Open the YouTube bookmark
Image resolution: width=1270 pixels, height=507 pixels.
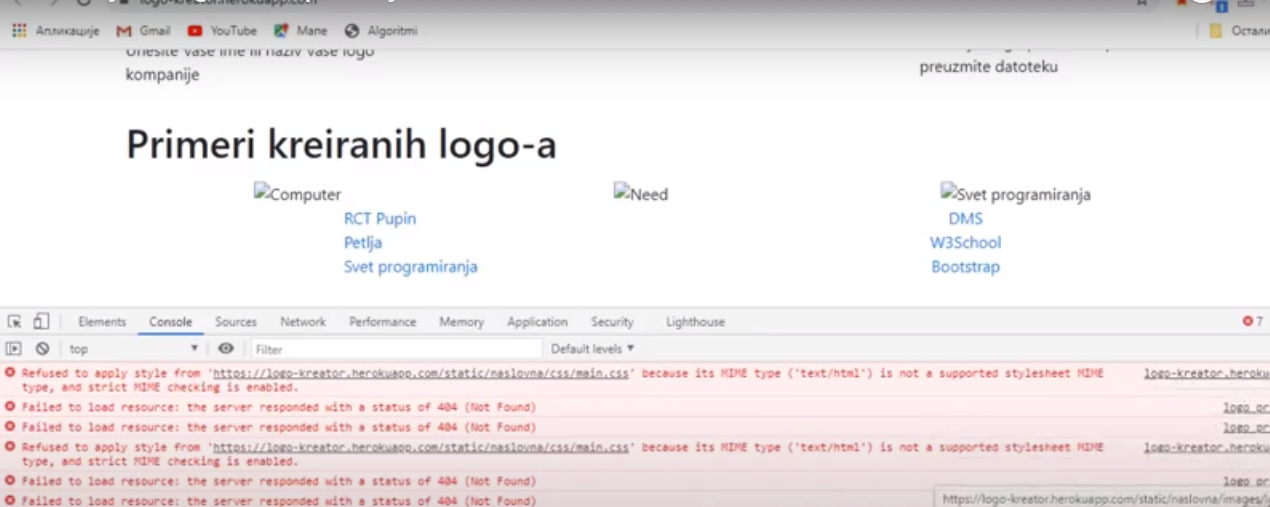[x=222, y=31]
